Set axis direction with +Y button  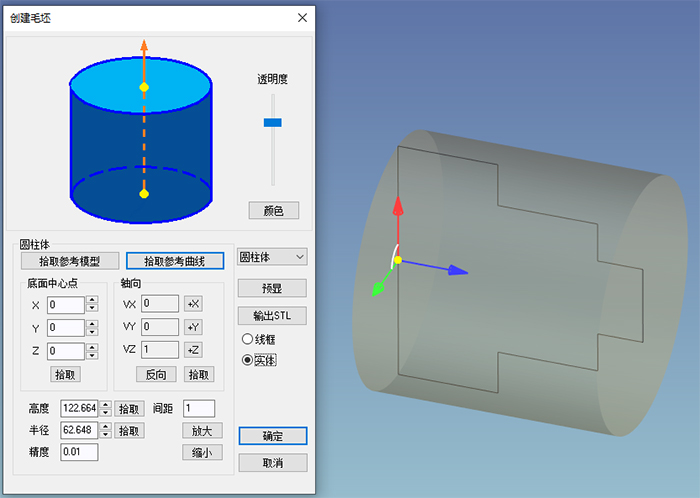tap(193, 327)
